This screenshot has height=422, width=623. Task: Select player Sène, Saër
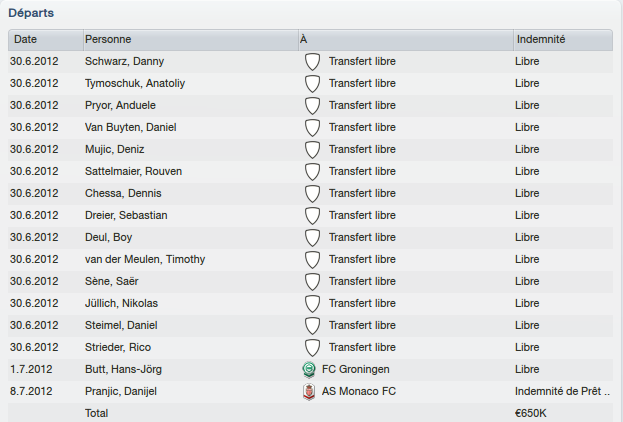pos(112,281)
